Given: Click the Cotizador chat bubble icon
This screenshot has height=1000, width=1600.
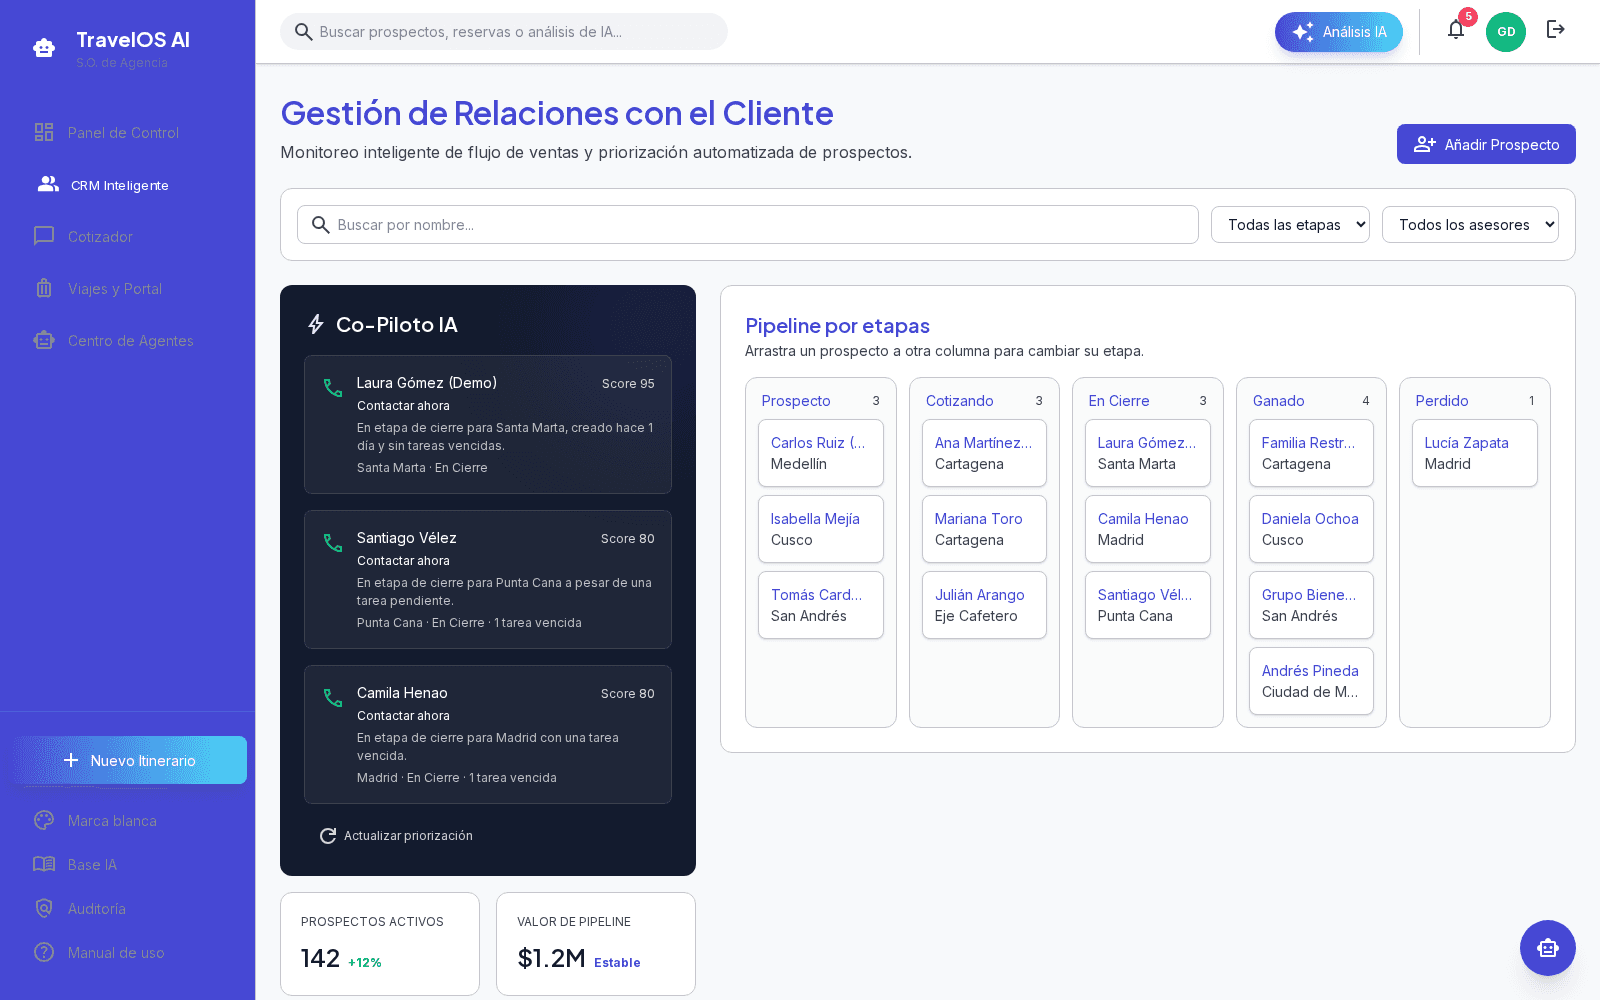Looking at the screenshot, I should click(44, 236).
